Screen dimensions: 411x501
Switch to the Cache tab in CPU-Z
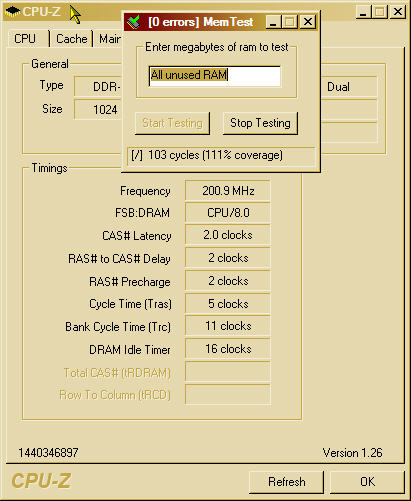point(71,39)
